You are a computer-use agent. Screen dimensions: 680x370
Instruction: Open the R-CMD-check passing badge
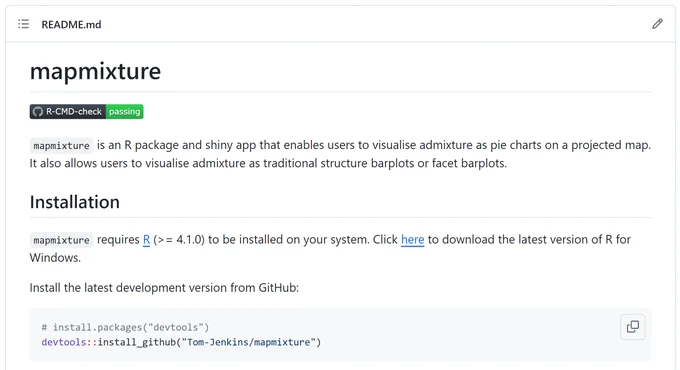tap(86, 111)
